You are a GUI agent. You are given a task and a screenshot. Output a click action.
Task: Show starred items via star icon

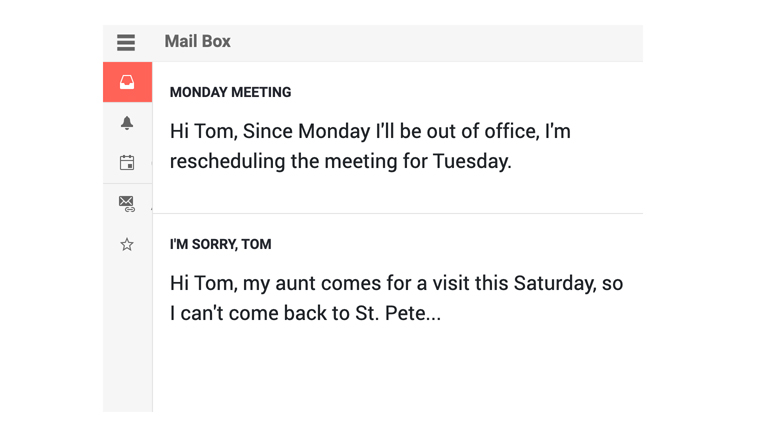click(127, 244)
